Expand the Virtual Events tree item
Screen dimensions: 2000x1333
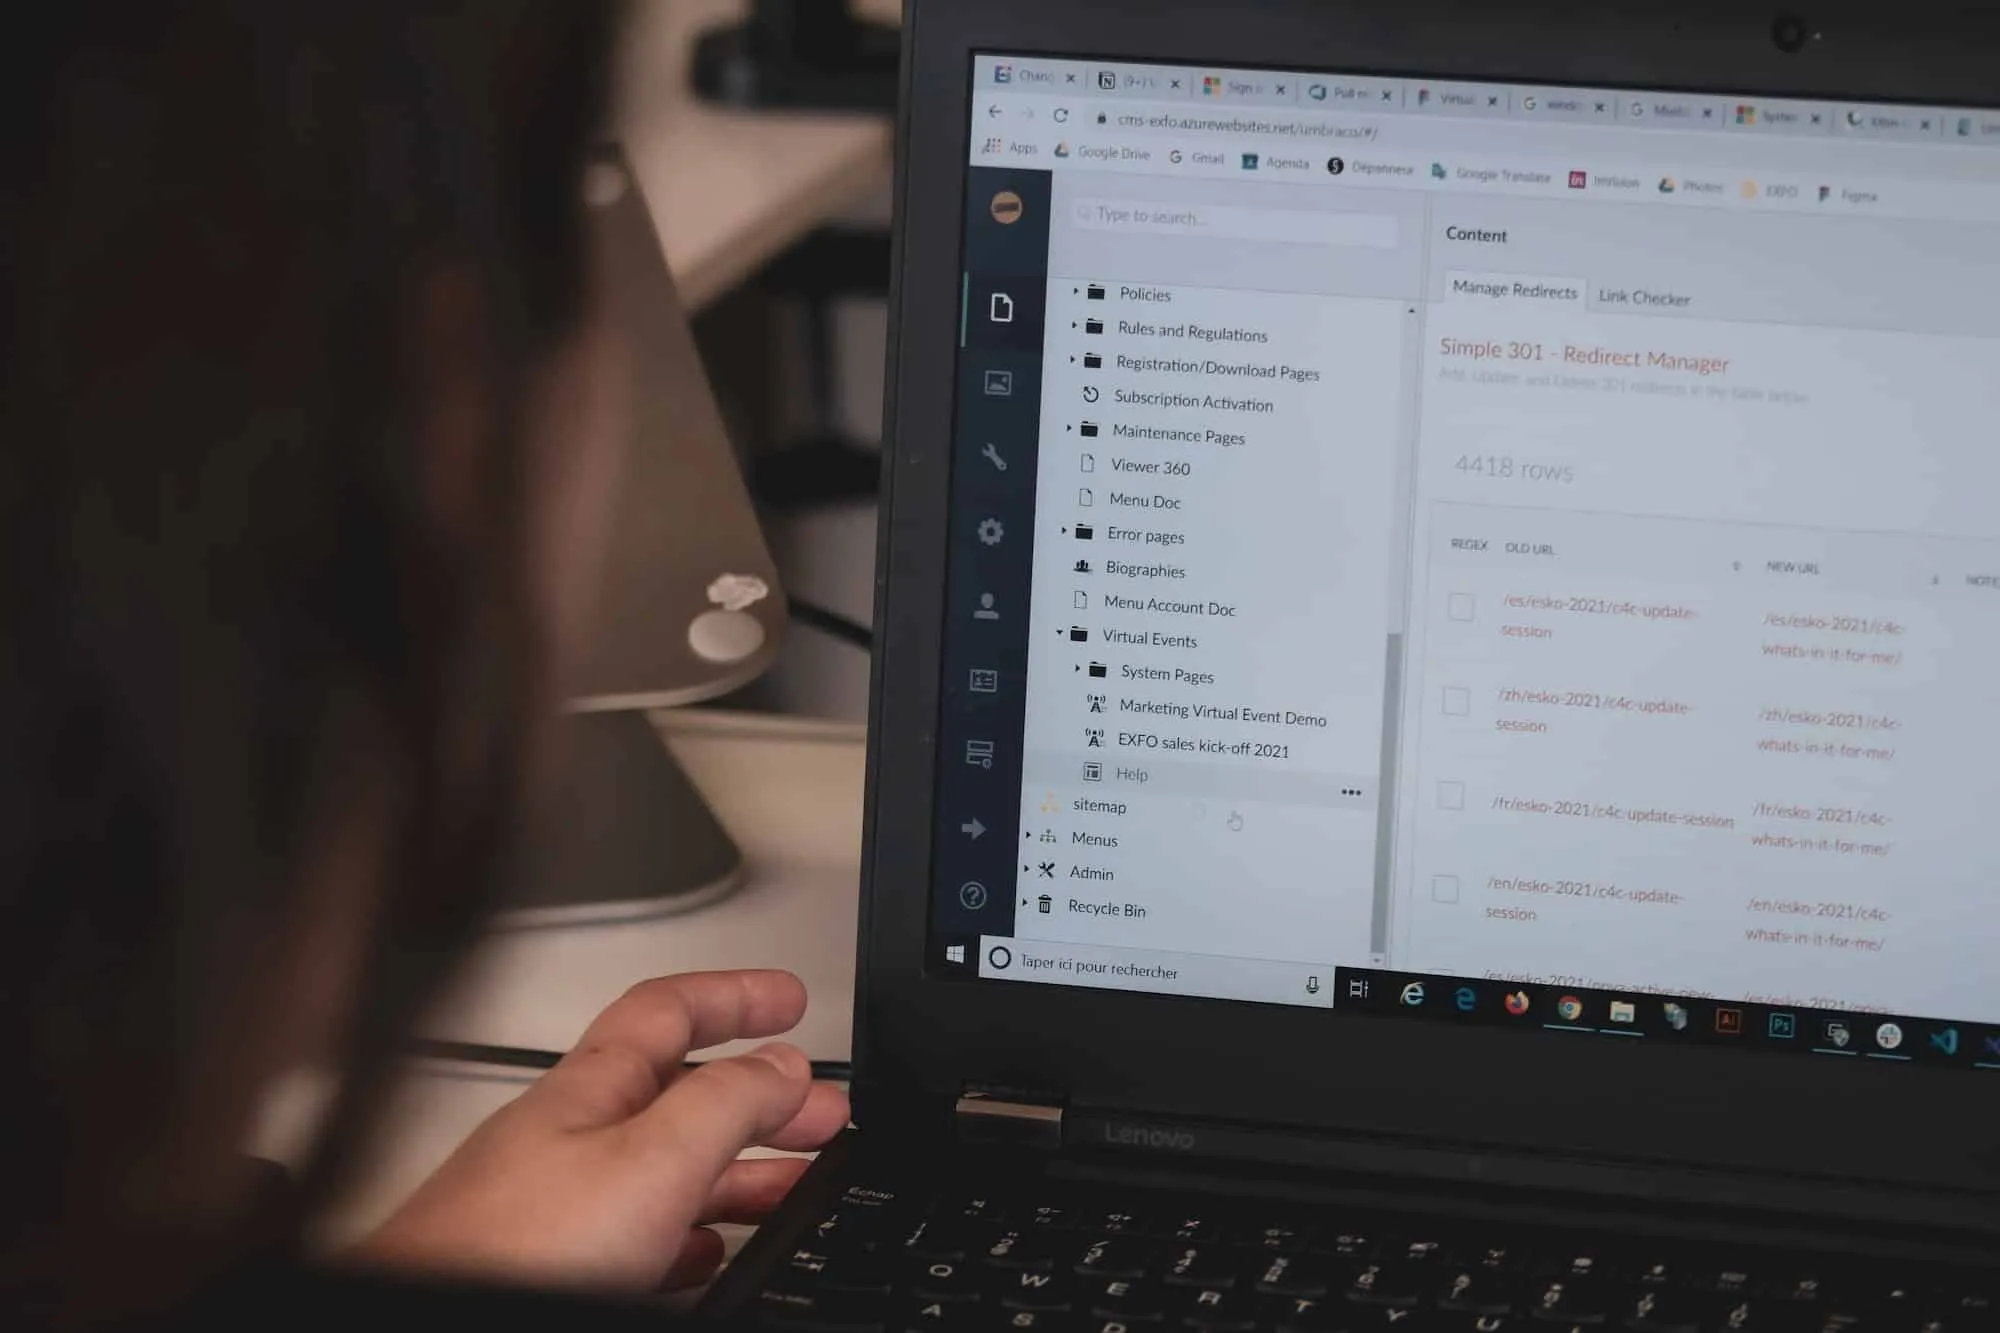coord(1056,638)
